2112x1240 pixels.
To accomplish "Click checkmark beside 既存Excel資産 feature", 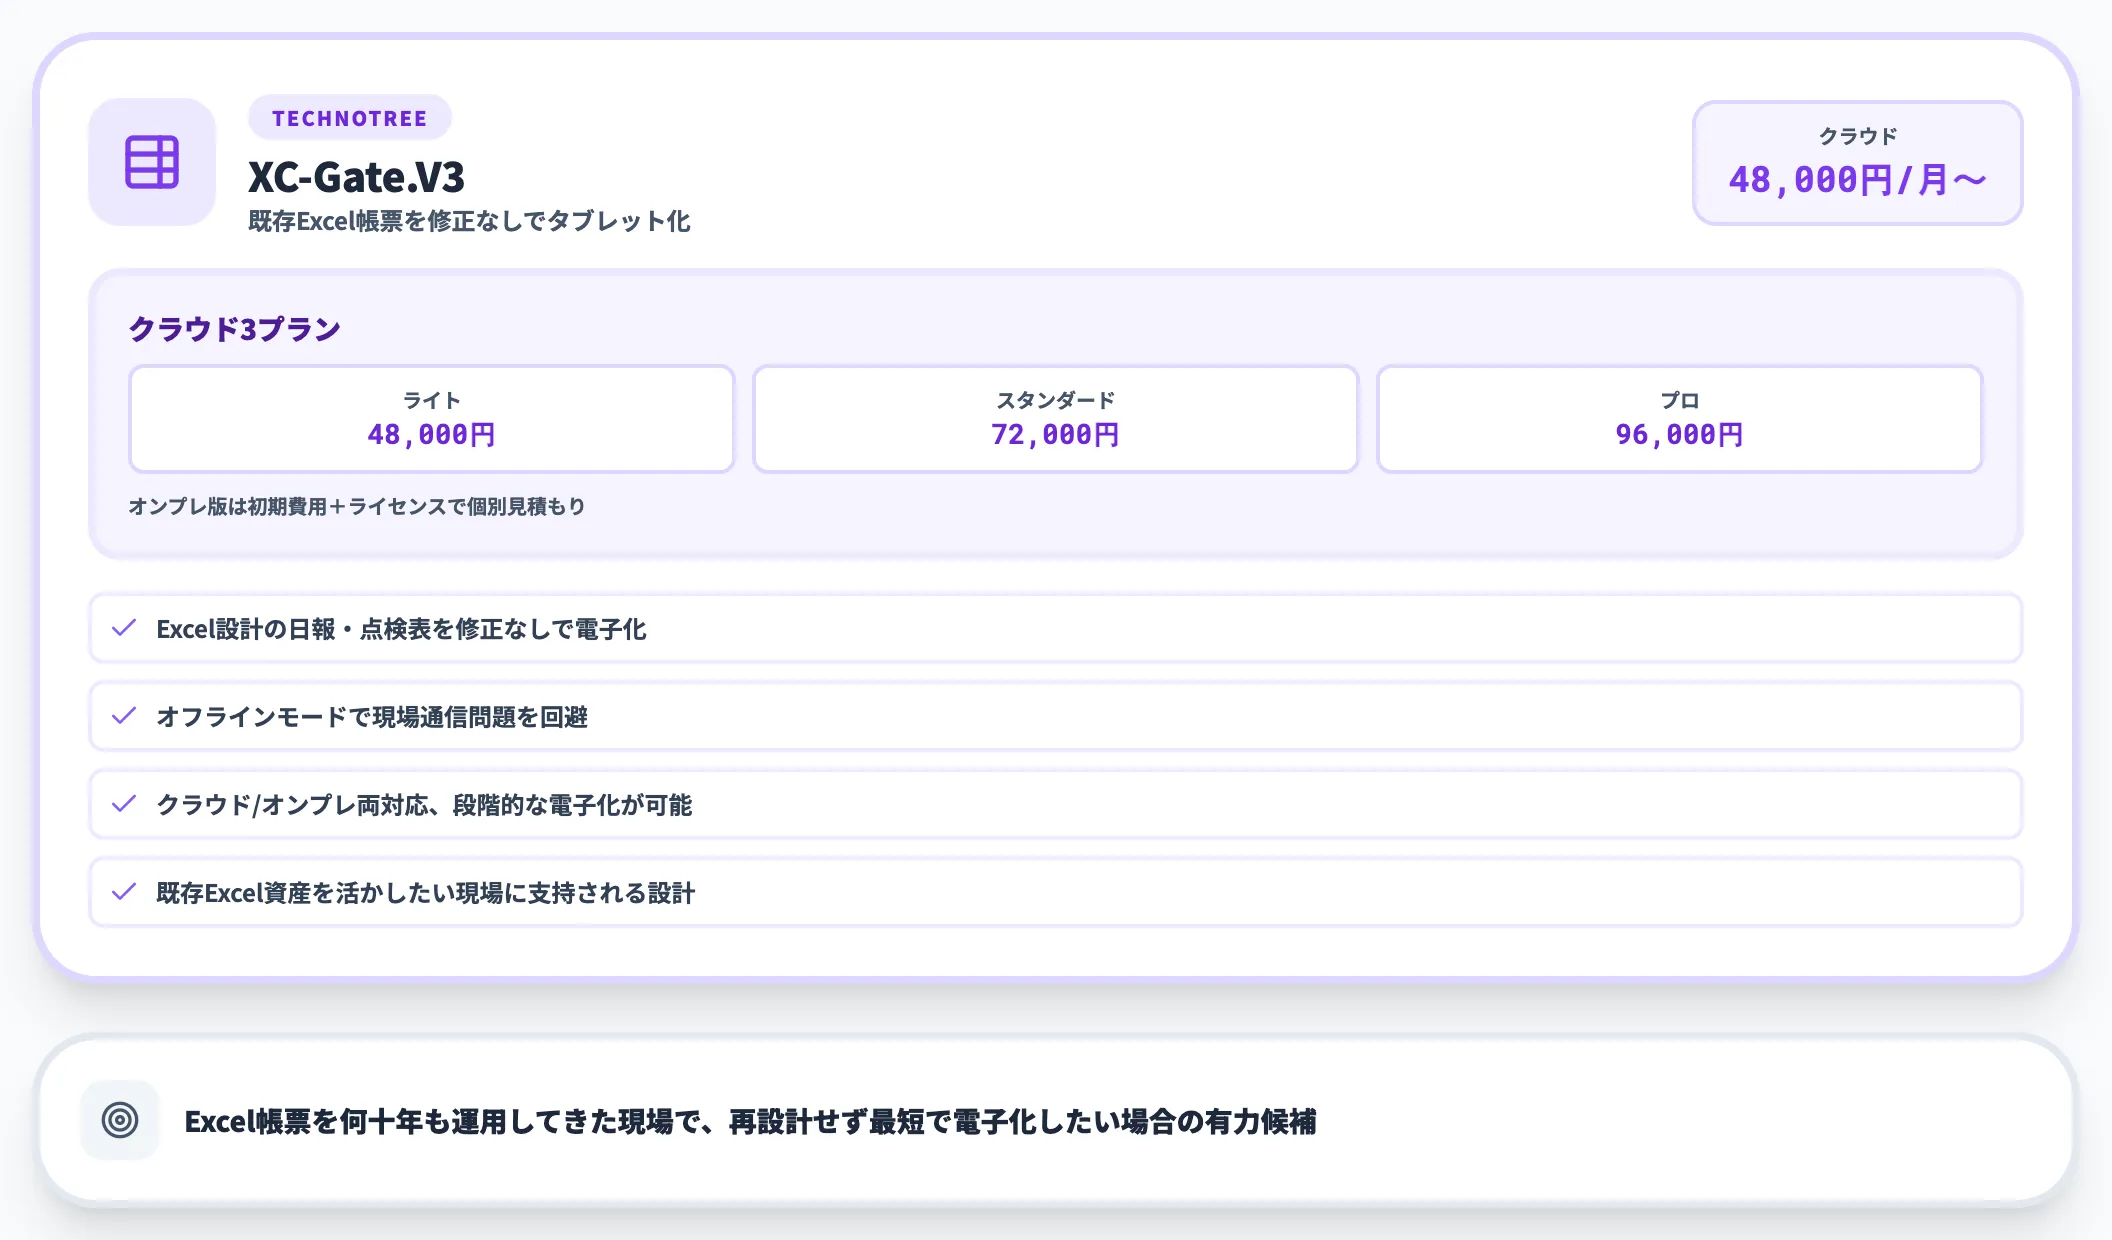I will [x=124, y=892].
